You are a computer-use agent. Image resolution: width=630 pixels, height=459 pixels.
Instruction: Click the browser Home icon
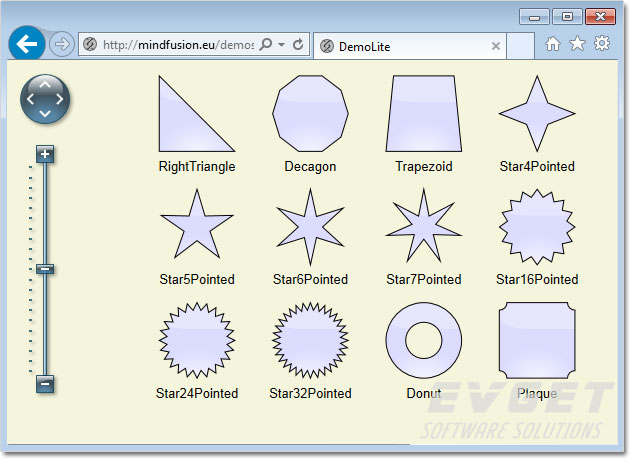552,43
